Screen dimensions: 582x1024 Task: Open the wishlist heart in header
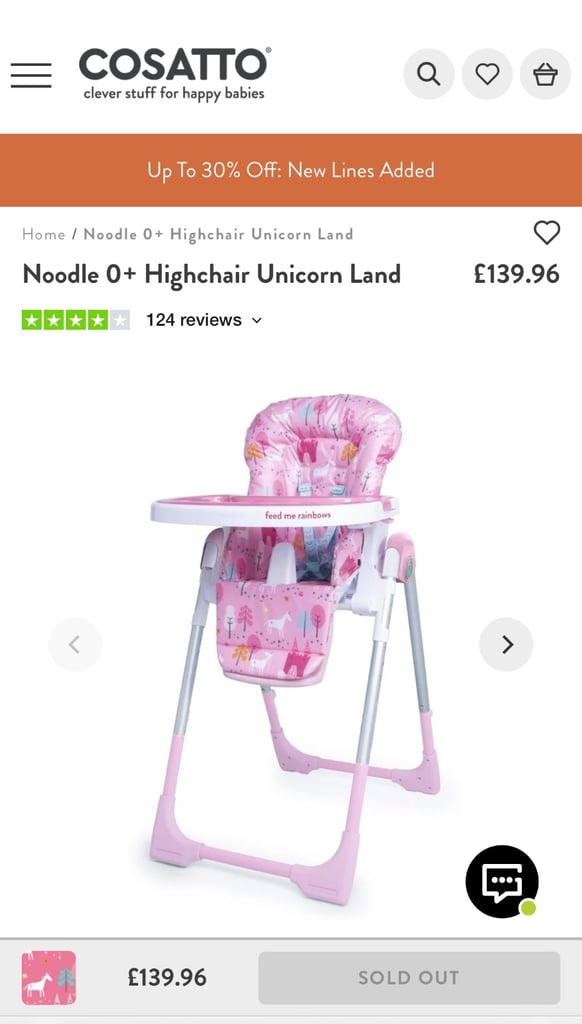(x=487, y=74)
